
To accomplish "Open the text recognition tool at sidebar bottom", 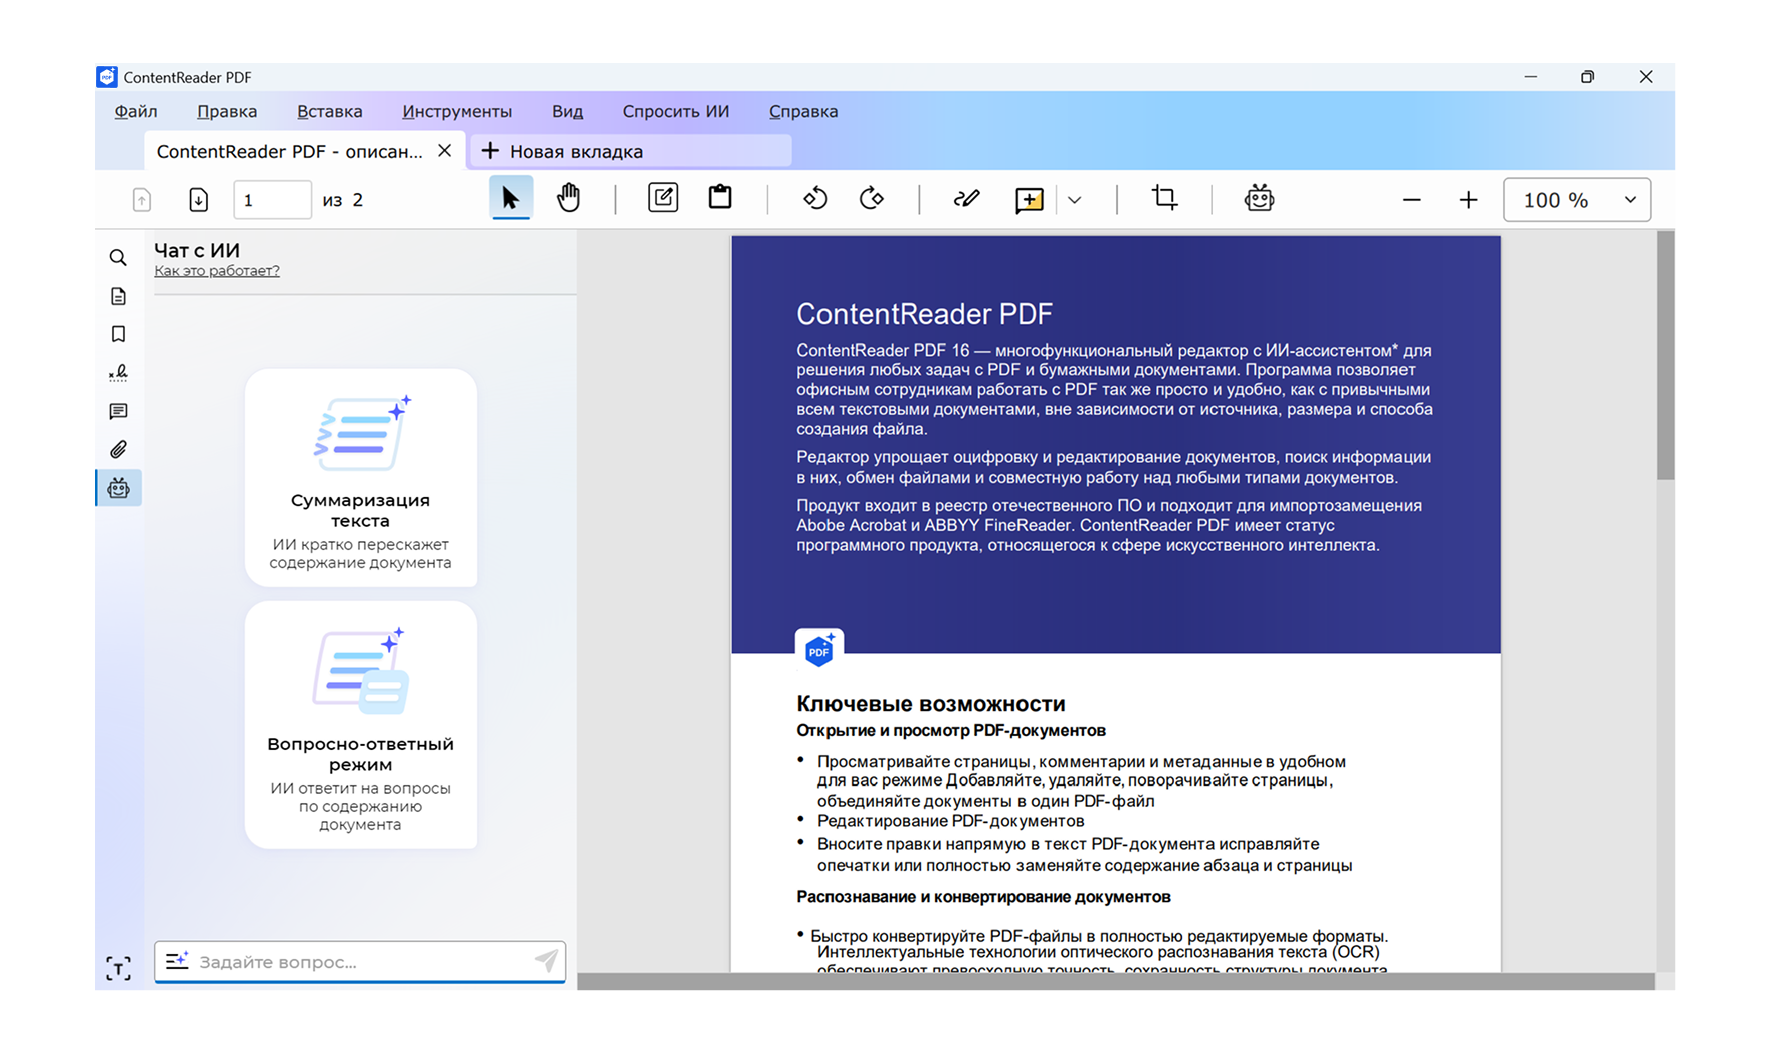I will pyautogui.click(x=118, y=968).
